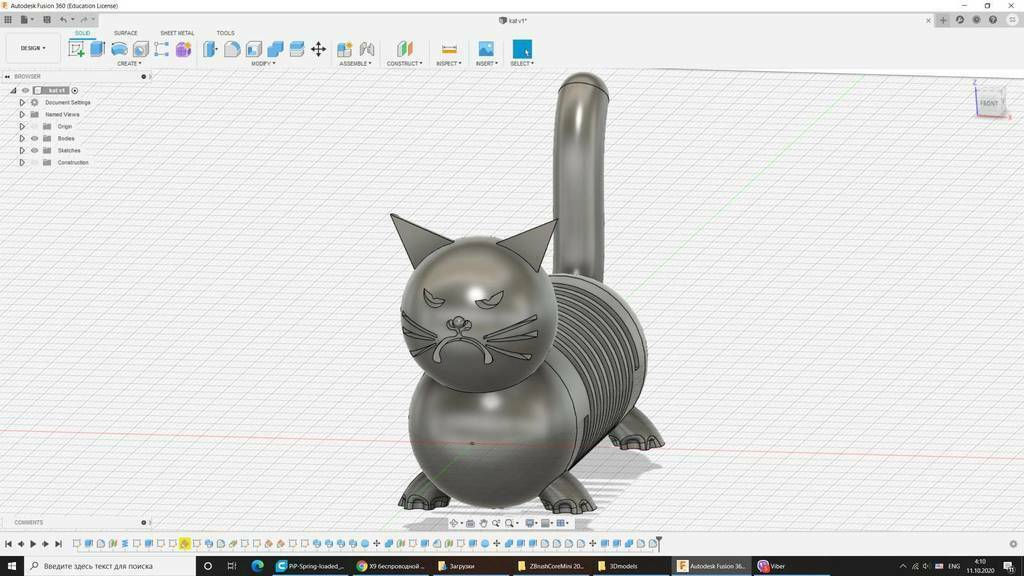Open the Press Pull tool
The image size is (1024, 576).
[210, 48]
